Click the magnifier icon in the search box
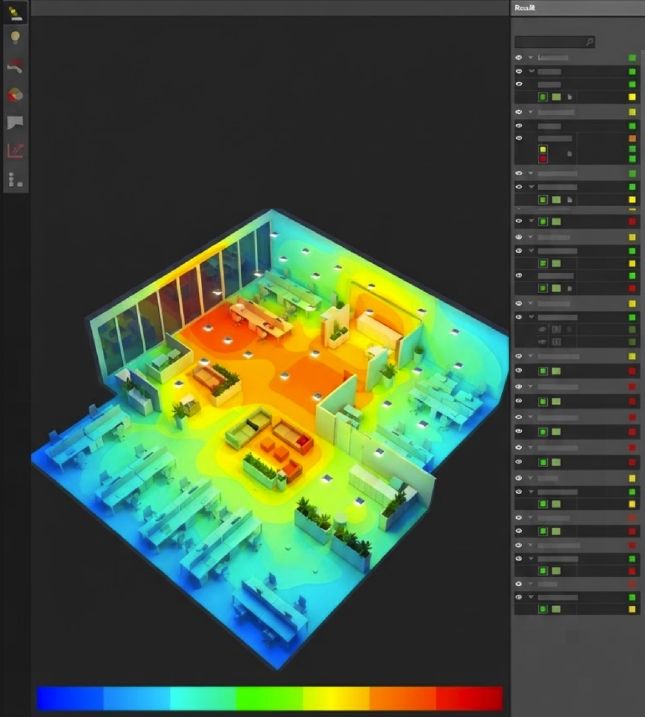 tap(589, 42)
